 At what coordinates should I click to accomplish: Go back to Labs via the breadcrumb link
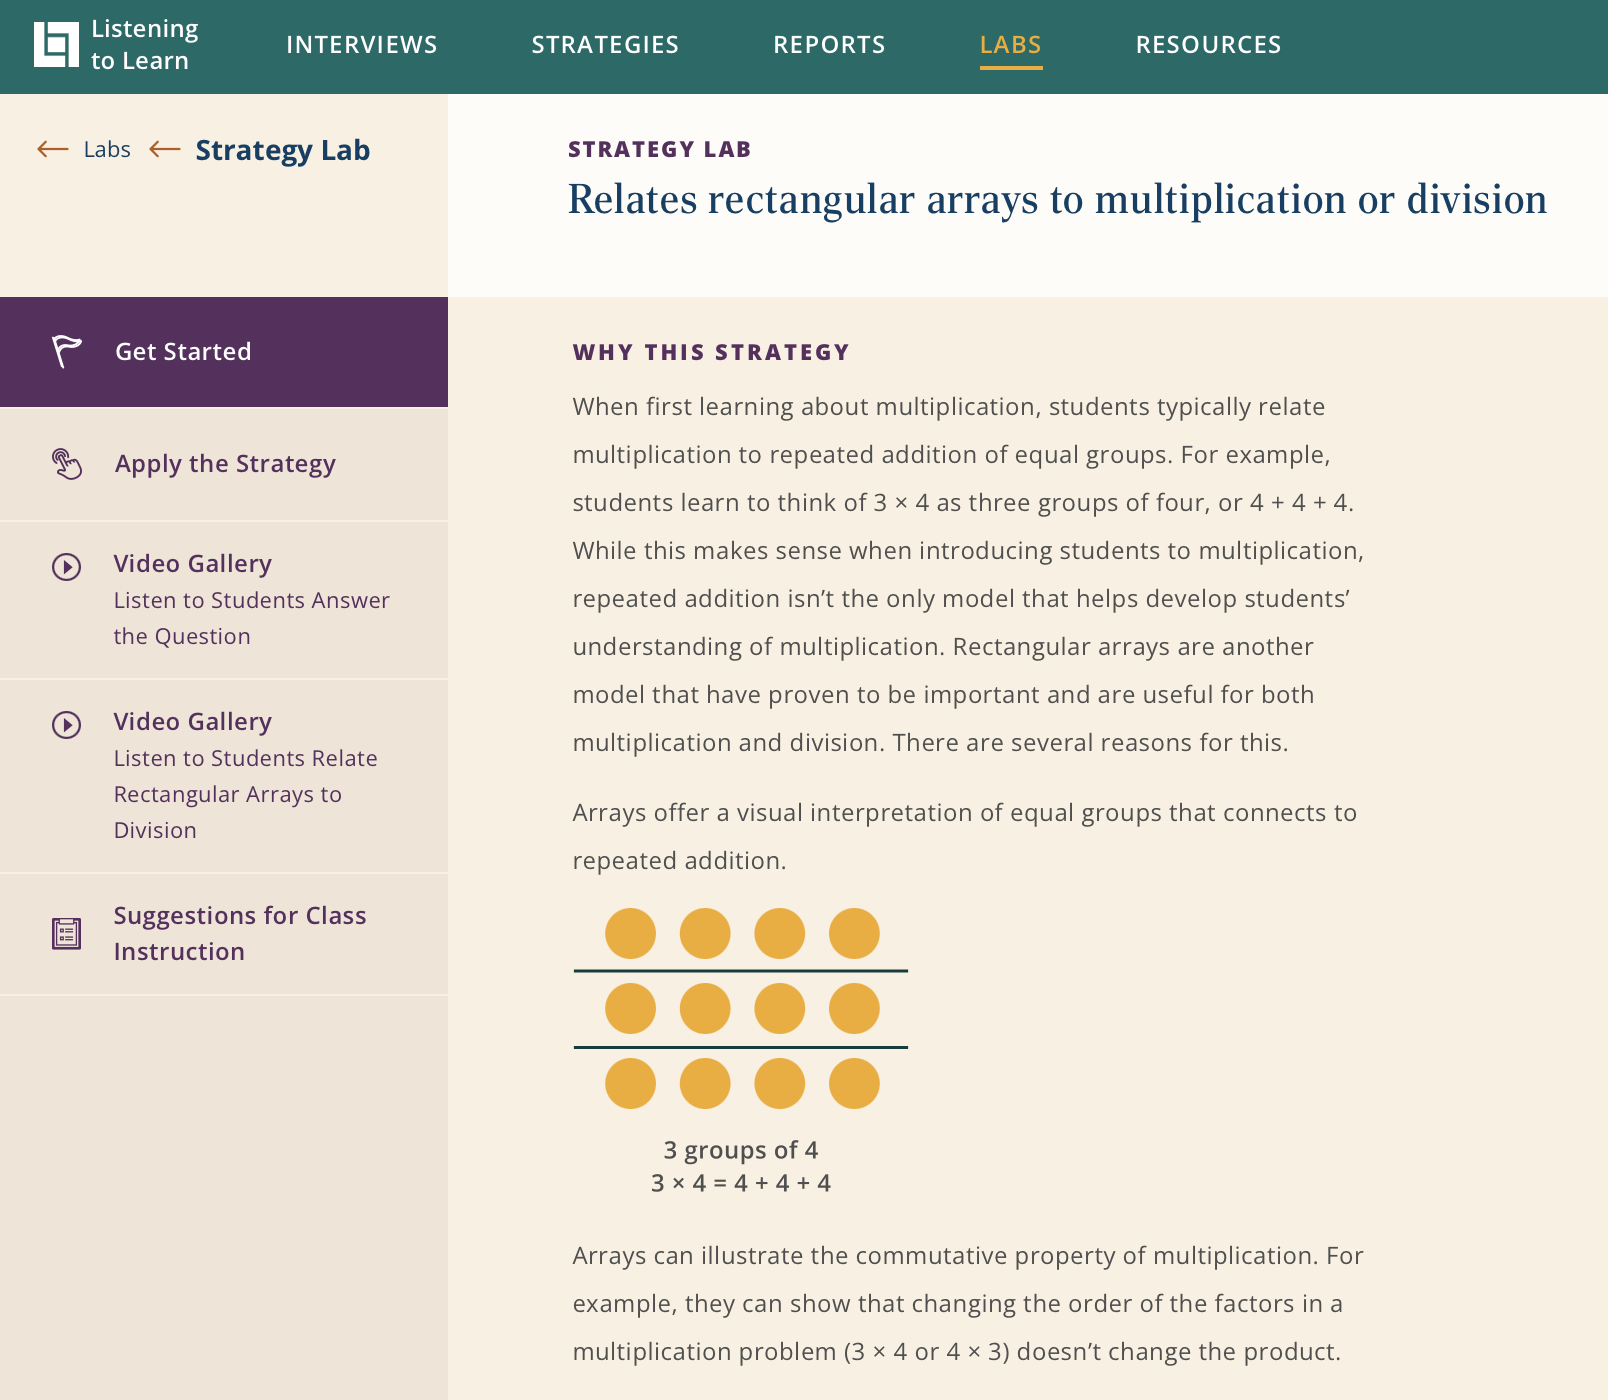click(x=106, y=149)
